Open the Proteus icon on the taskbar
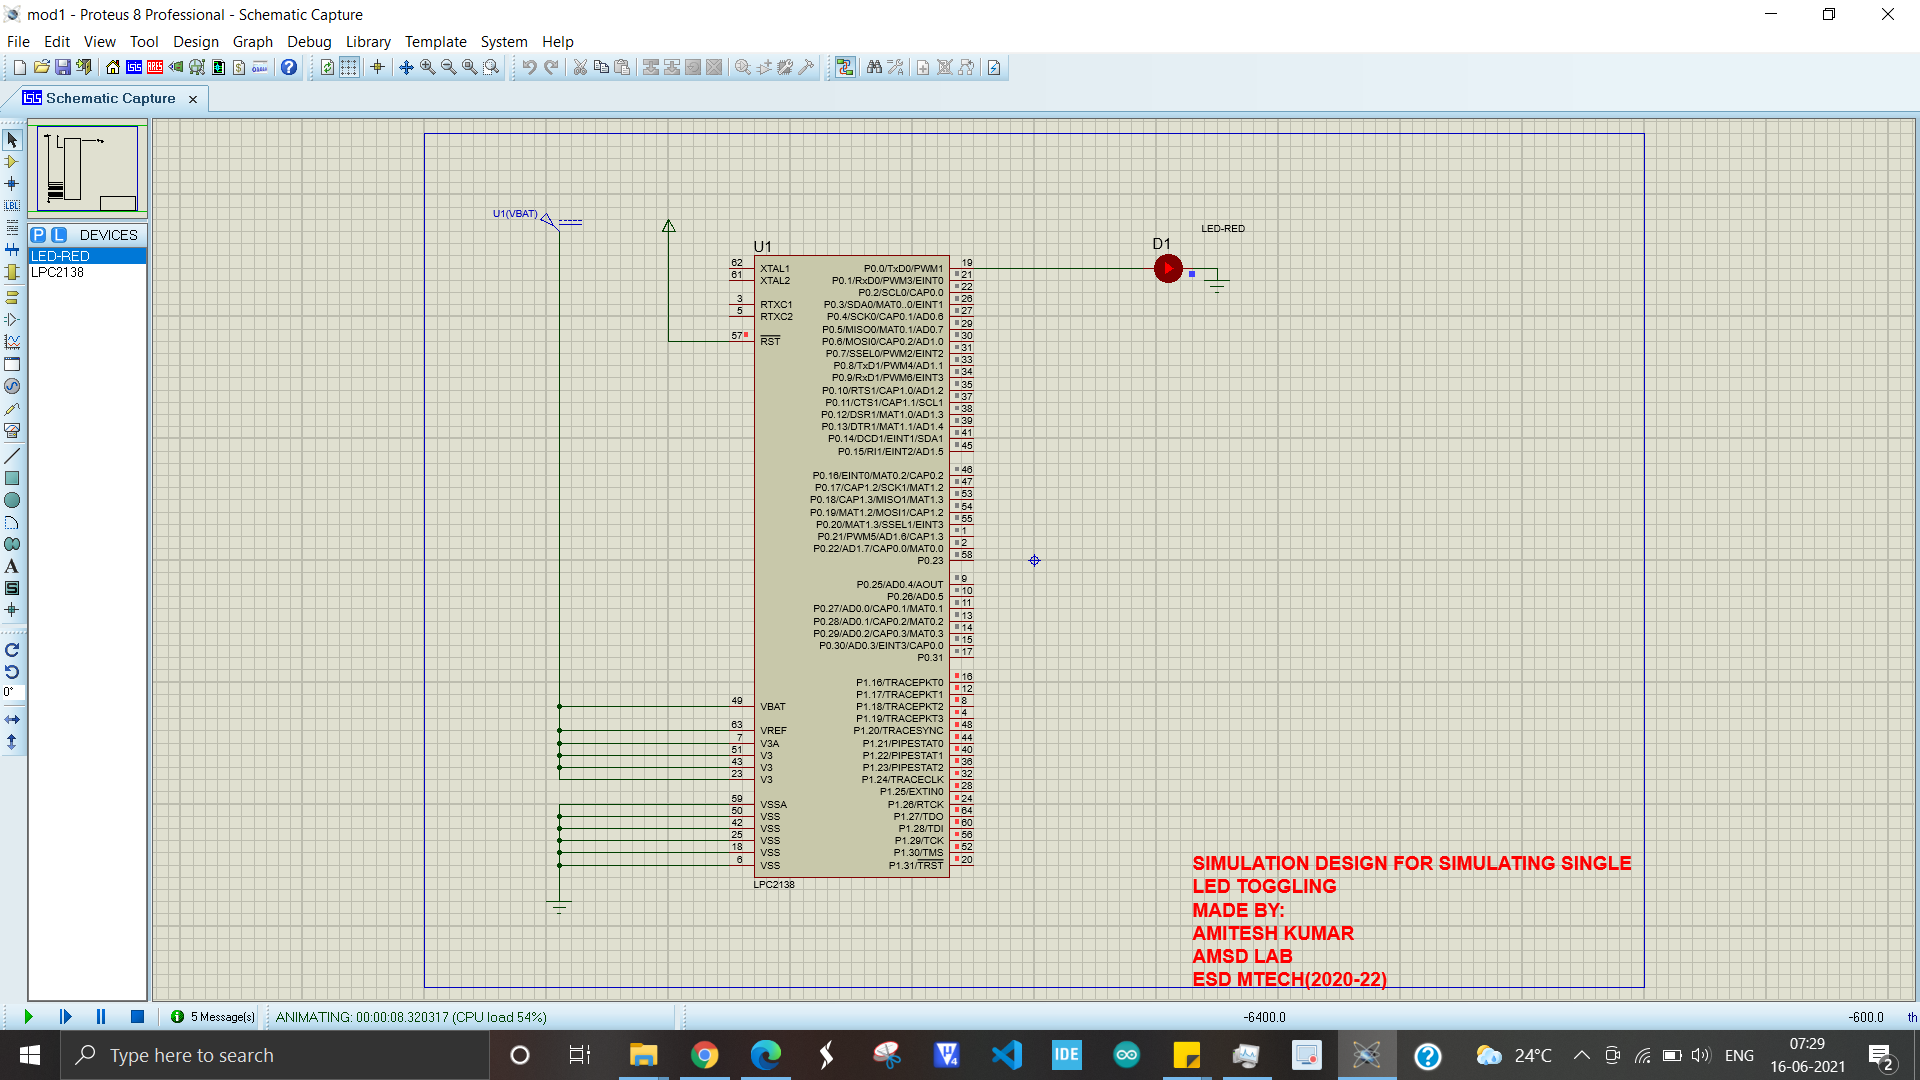 click(1367, 1055)
